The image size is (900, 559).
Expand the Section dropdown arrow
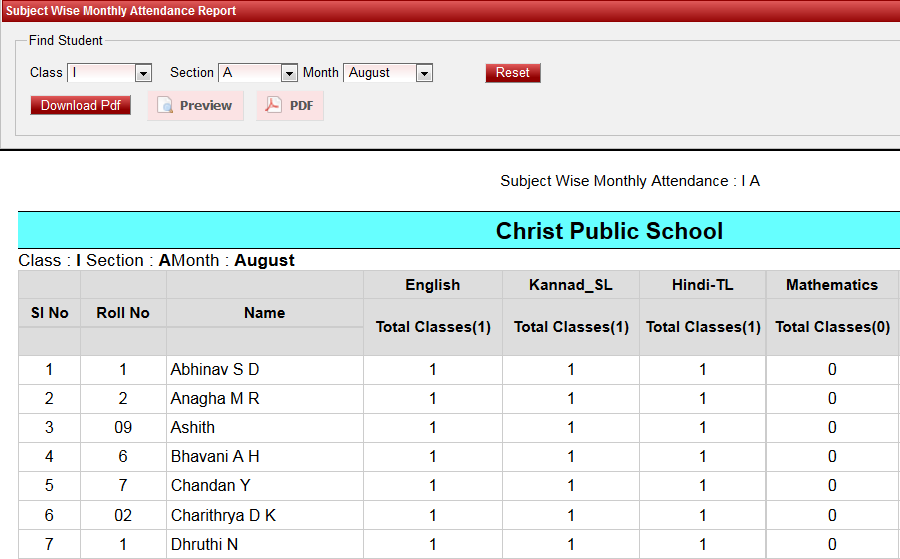pos(289,73)
